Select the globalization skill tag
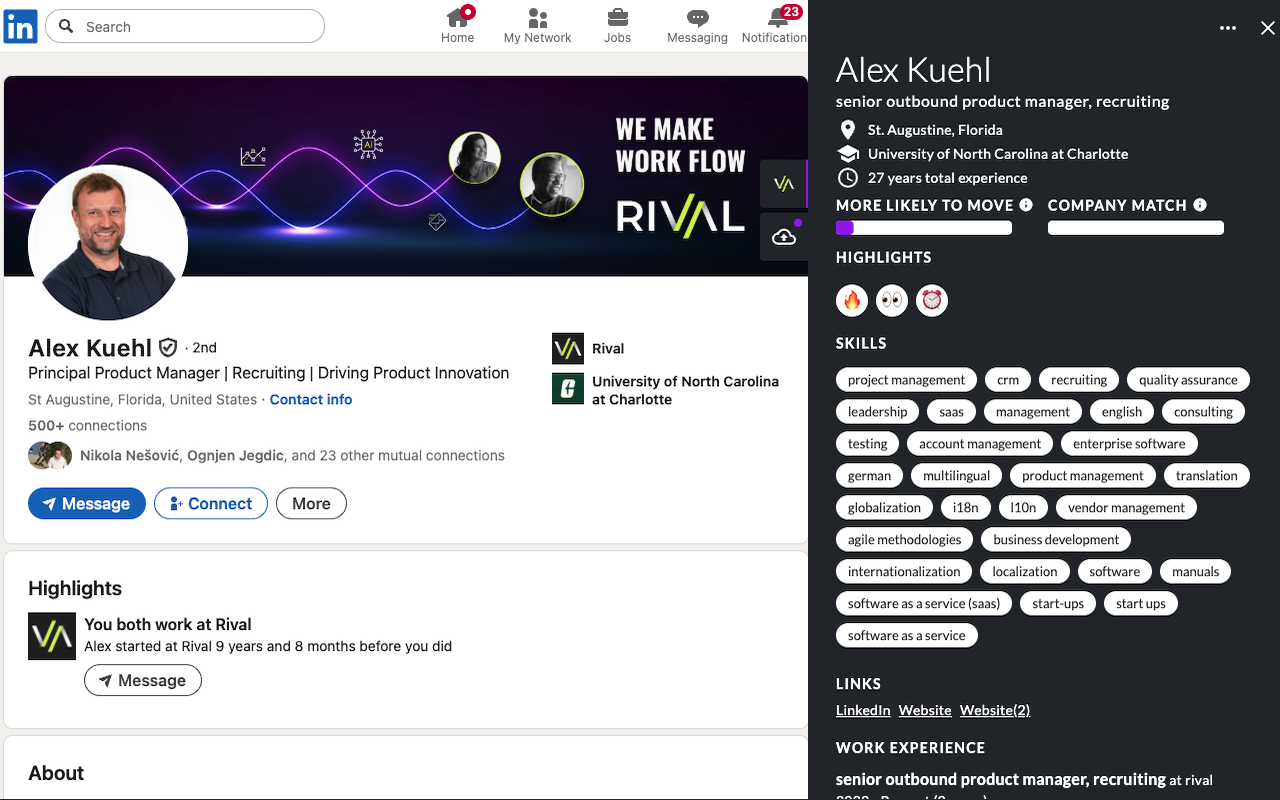The image size is (1280, 800). tap(884, 507)
